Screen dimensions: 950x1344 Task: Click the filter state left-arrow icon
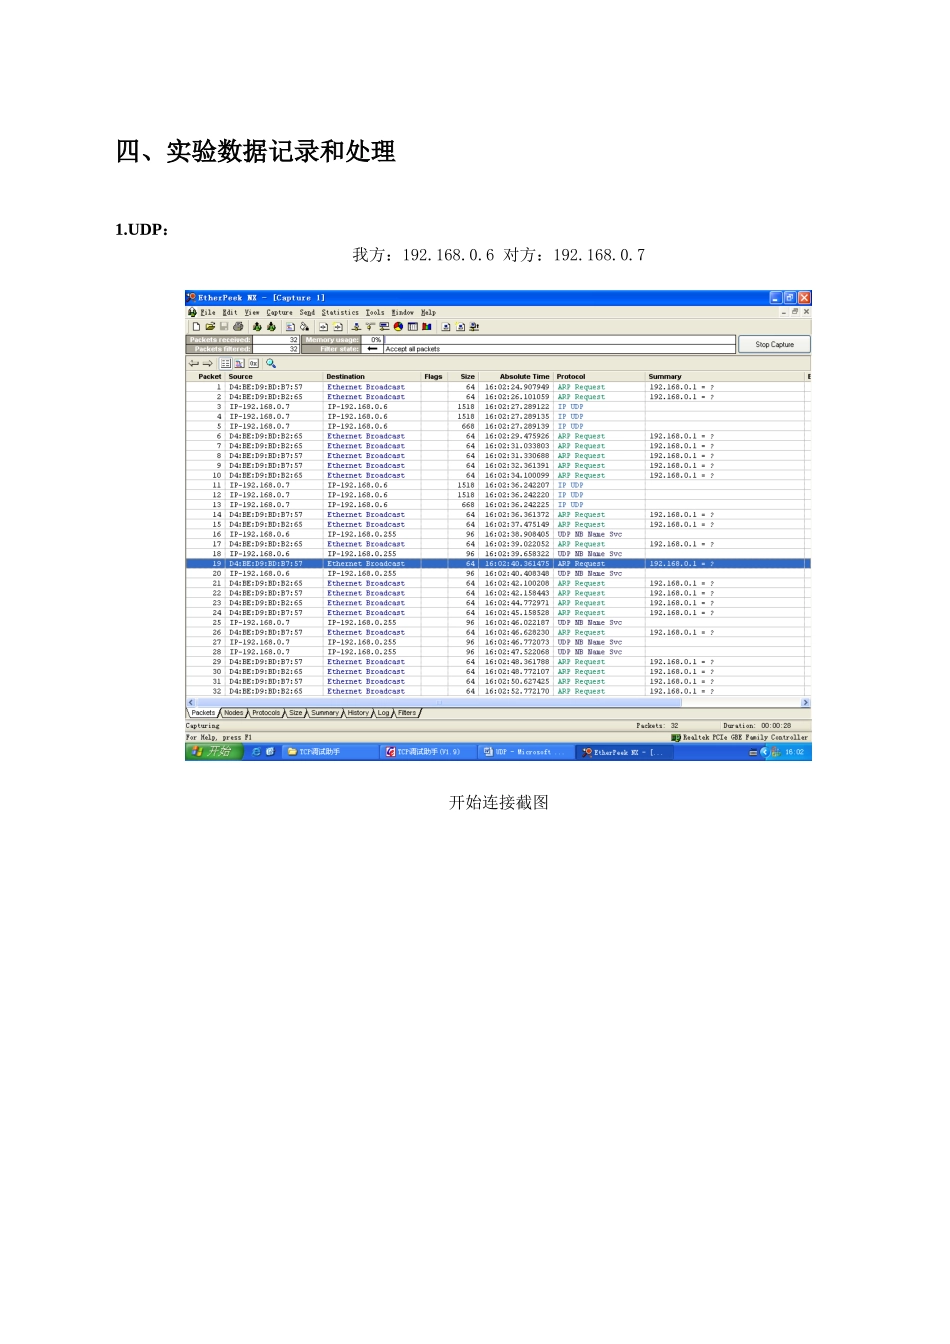372,349
